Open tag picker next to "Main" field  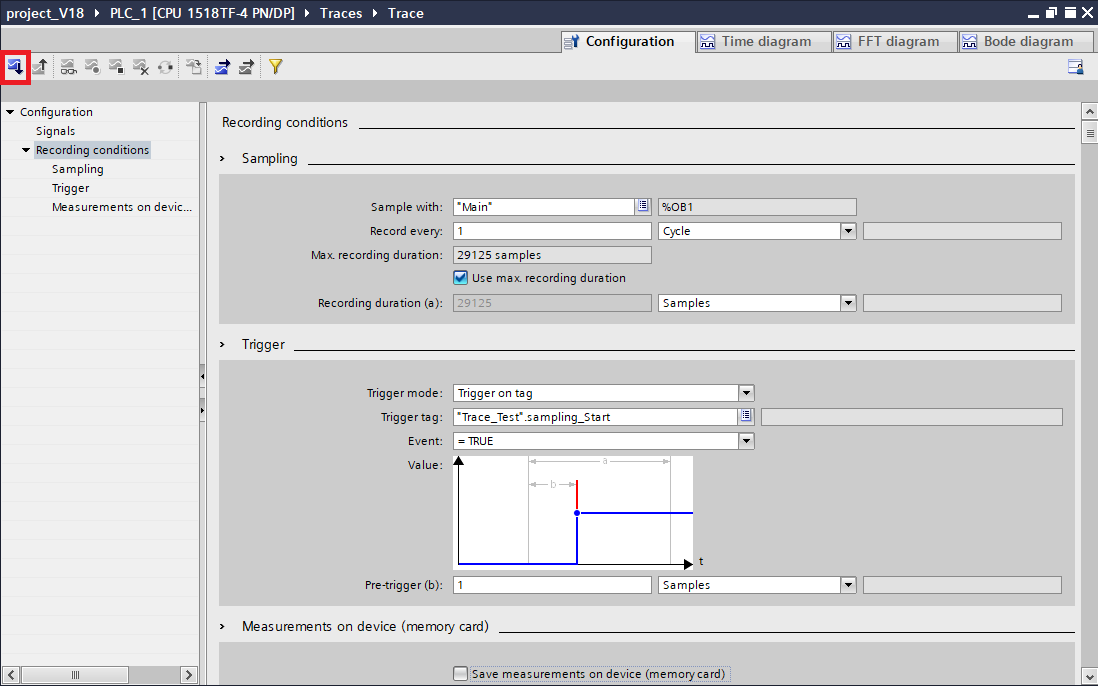(x=643, y=206)
